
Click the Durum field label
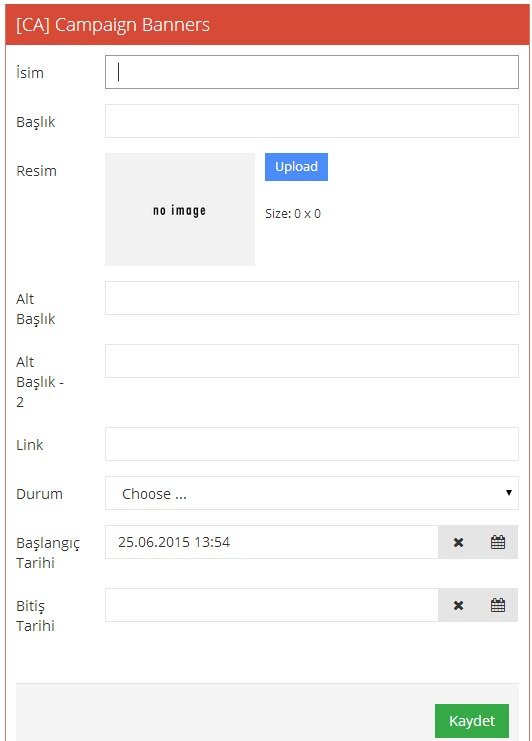(x=39, y=494)
